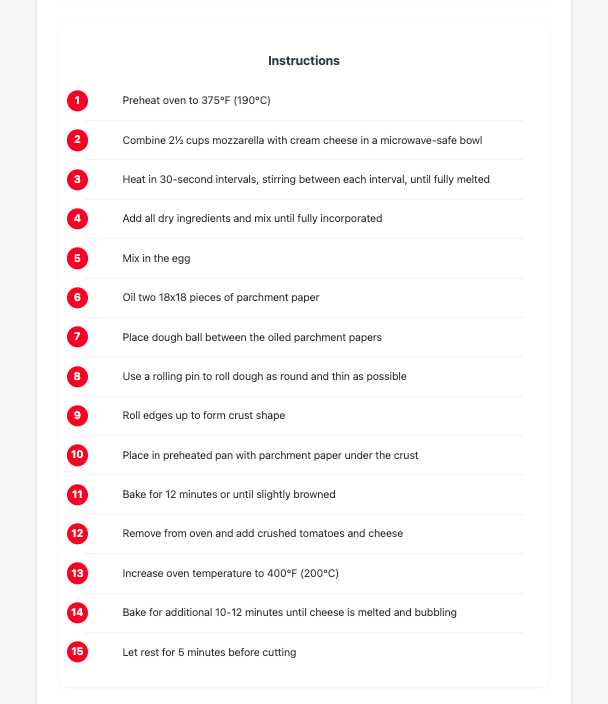The image size is (608, 704).
Task: Select the "Combine 2½ cups mozzarella" instruction
Action: coord(302,141)
